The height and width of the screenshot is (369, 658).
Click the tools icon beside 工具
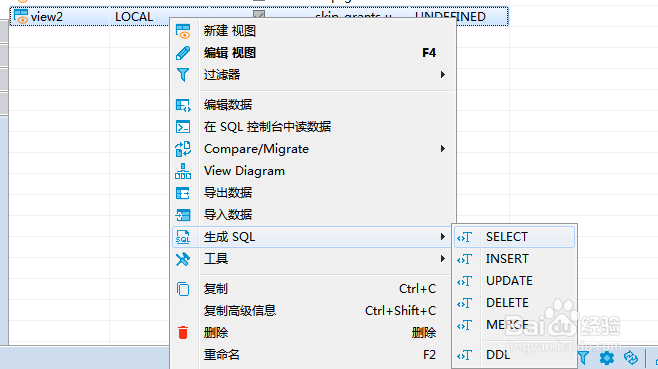(x=183, y=259)
